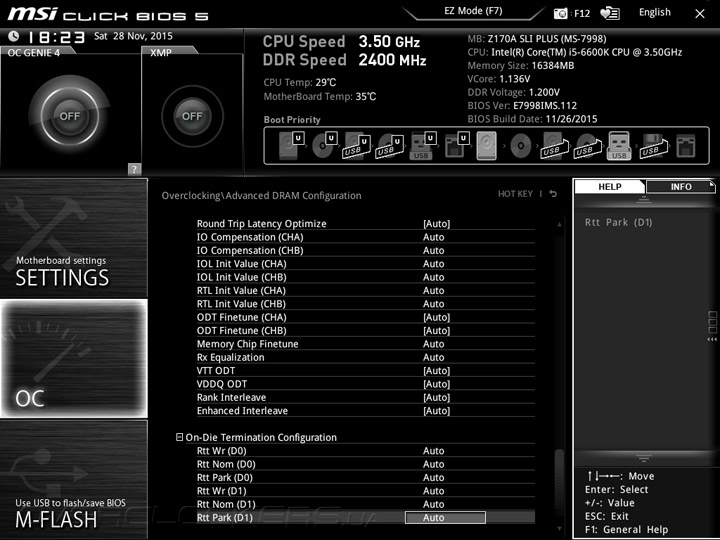This screenshot has width=720, height=540.
Task: Open OC Genie question mark help
Action: tap(134, 169)
